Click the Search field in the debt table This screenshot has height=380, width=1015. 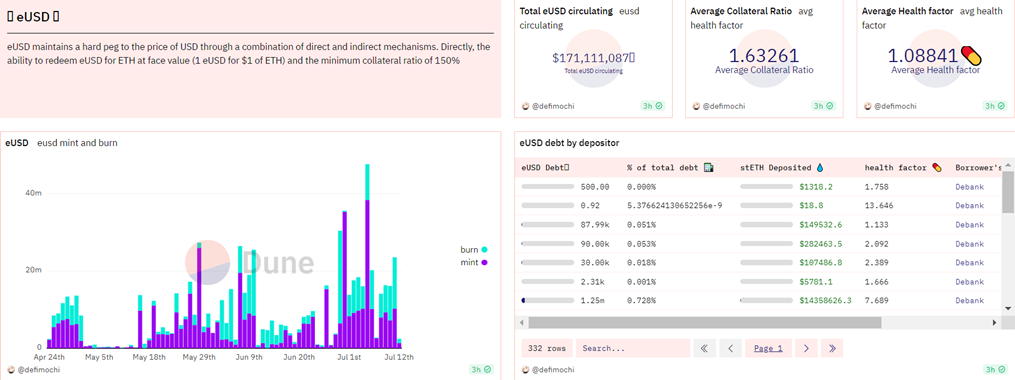pyautogui.click(x=632, y=348)
